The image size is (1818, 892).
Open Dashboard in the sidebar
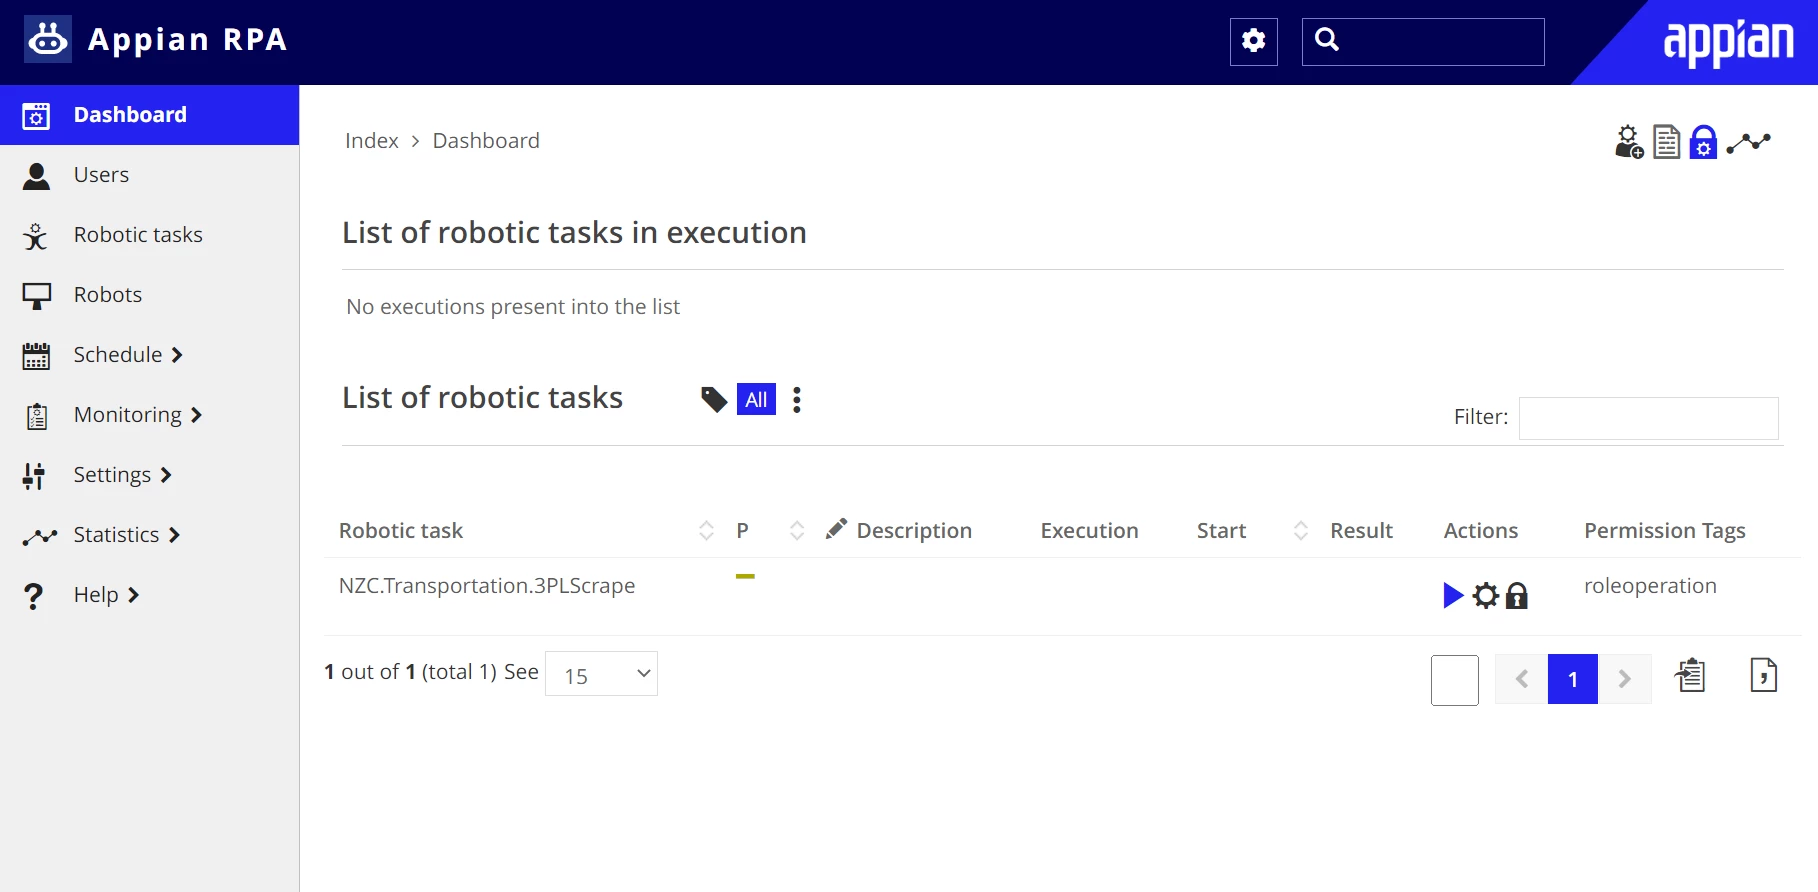(149, 115)
